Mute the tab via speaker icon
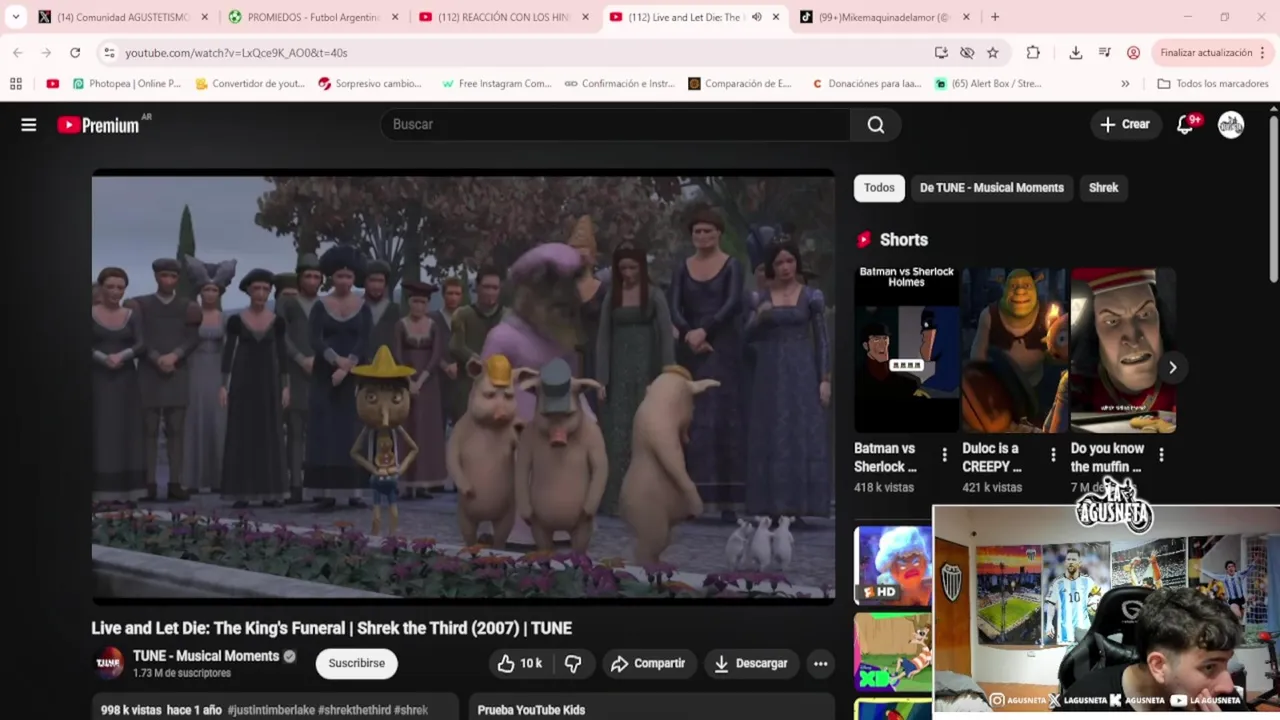 pos(757,17)
